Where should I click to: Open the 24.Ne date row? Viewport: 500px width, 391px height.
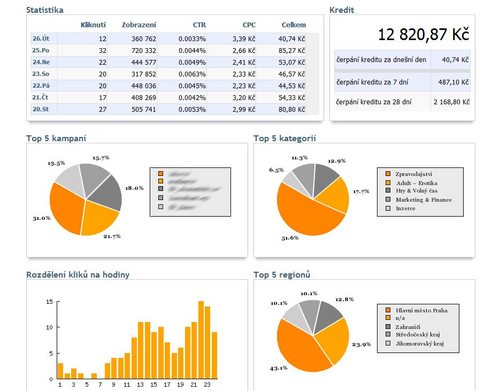174,62
